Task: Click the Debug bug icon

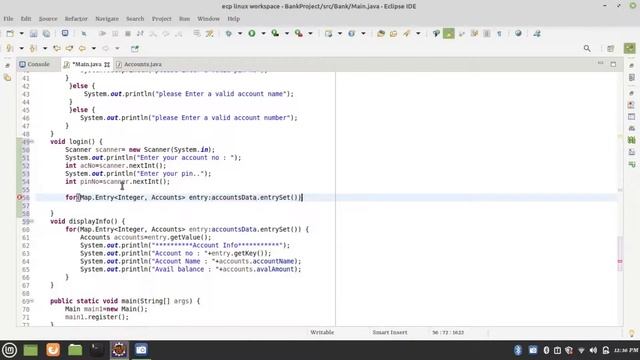Action: point(229,34)
